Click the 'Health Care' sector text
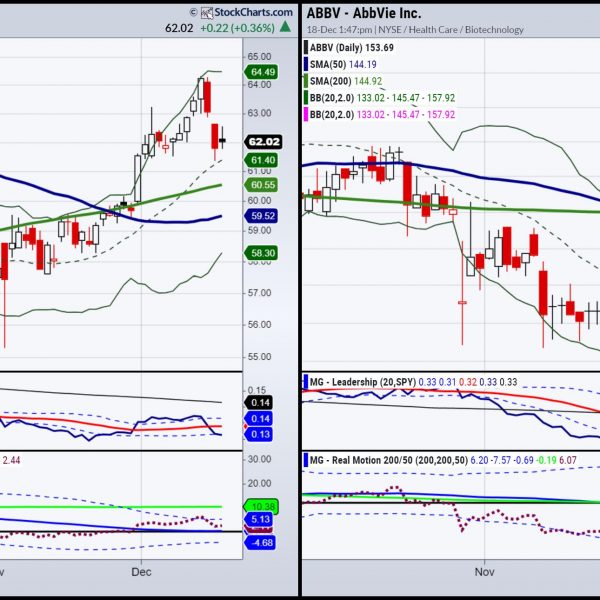The width and height of the screenshot is (600, 600). coord(433,30)
